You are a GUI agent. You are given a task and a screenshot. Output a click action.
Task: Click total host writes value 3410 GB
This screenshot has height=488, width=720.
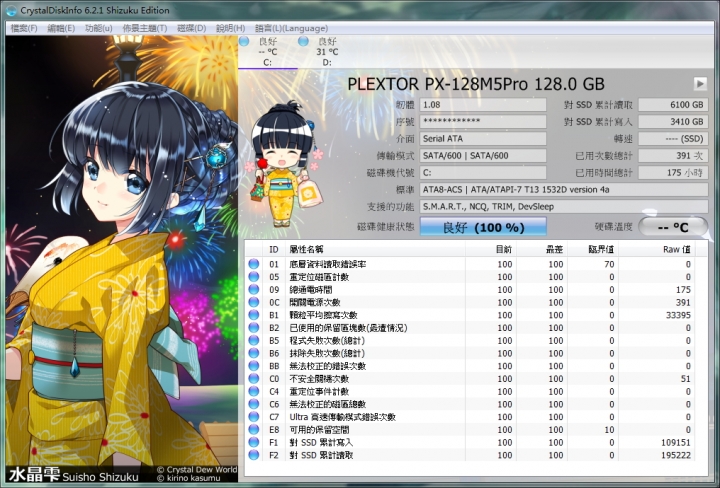tap(673, 122)
